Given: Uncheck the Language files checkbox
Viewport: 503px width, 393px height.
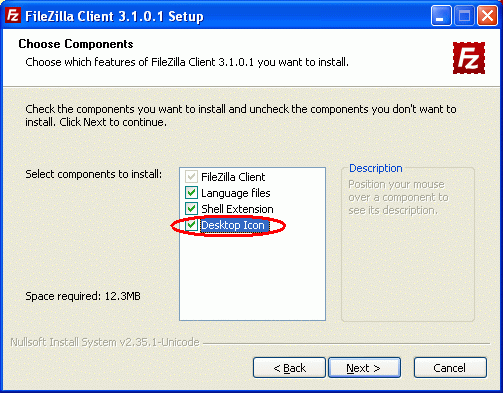Looking at the screenshot, I should point(191,193).
